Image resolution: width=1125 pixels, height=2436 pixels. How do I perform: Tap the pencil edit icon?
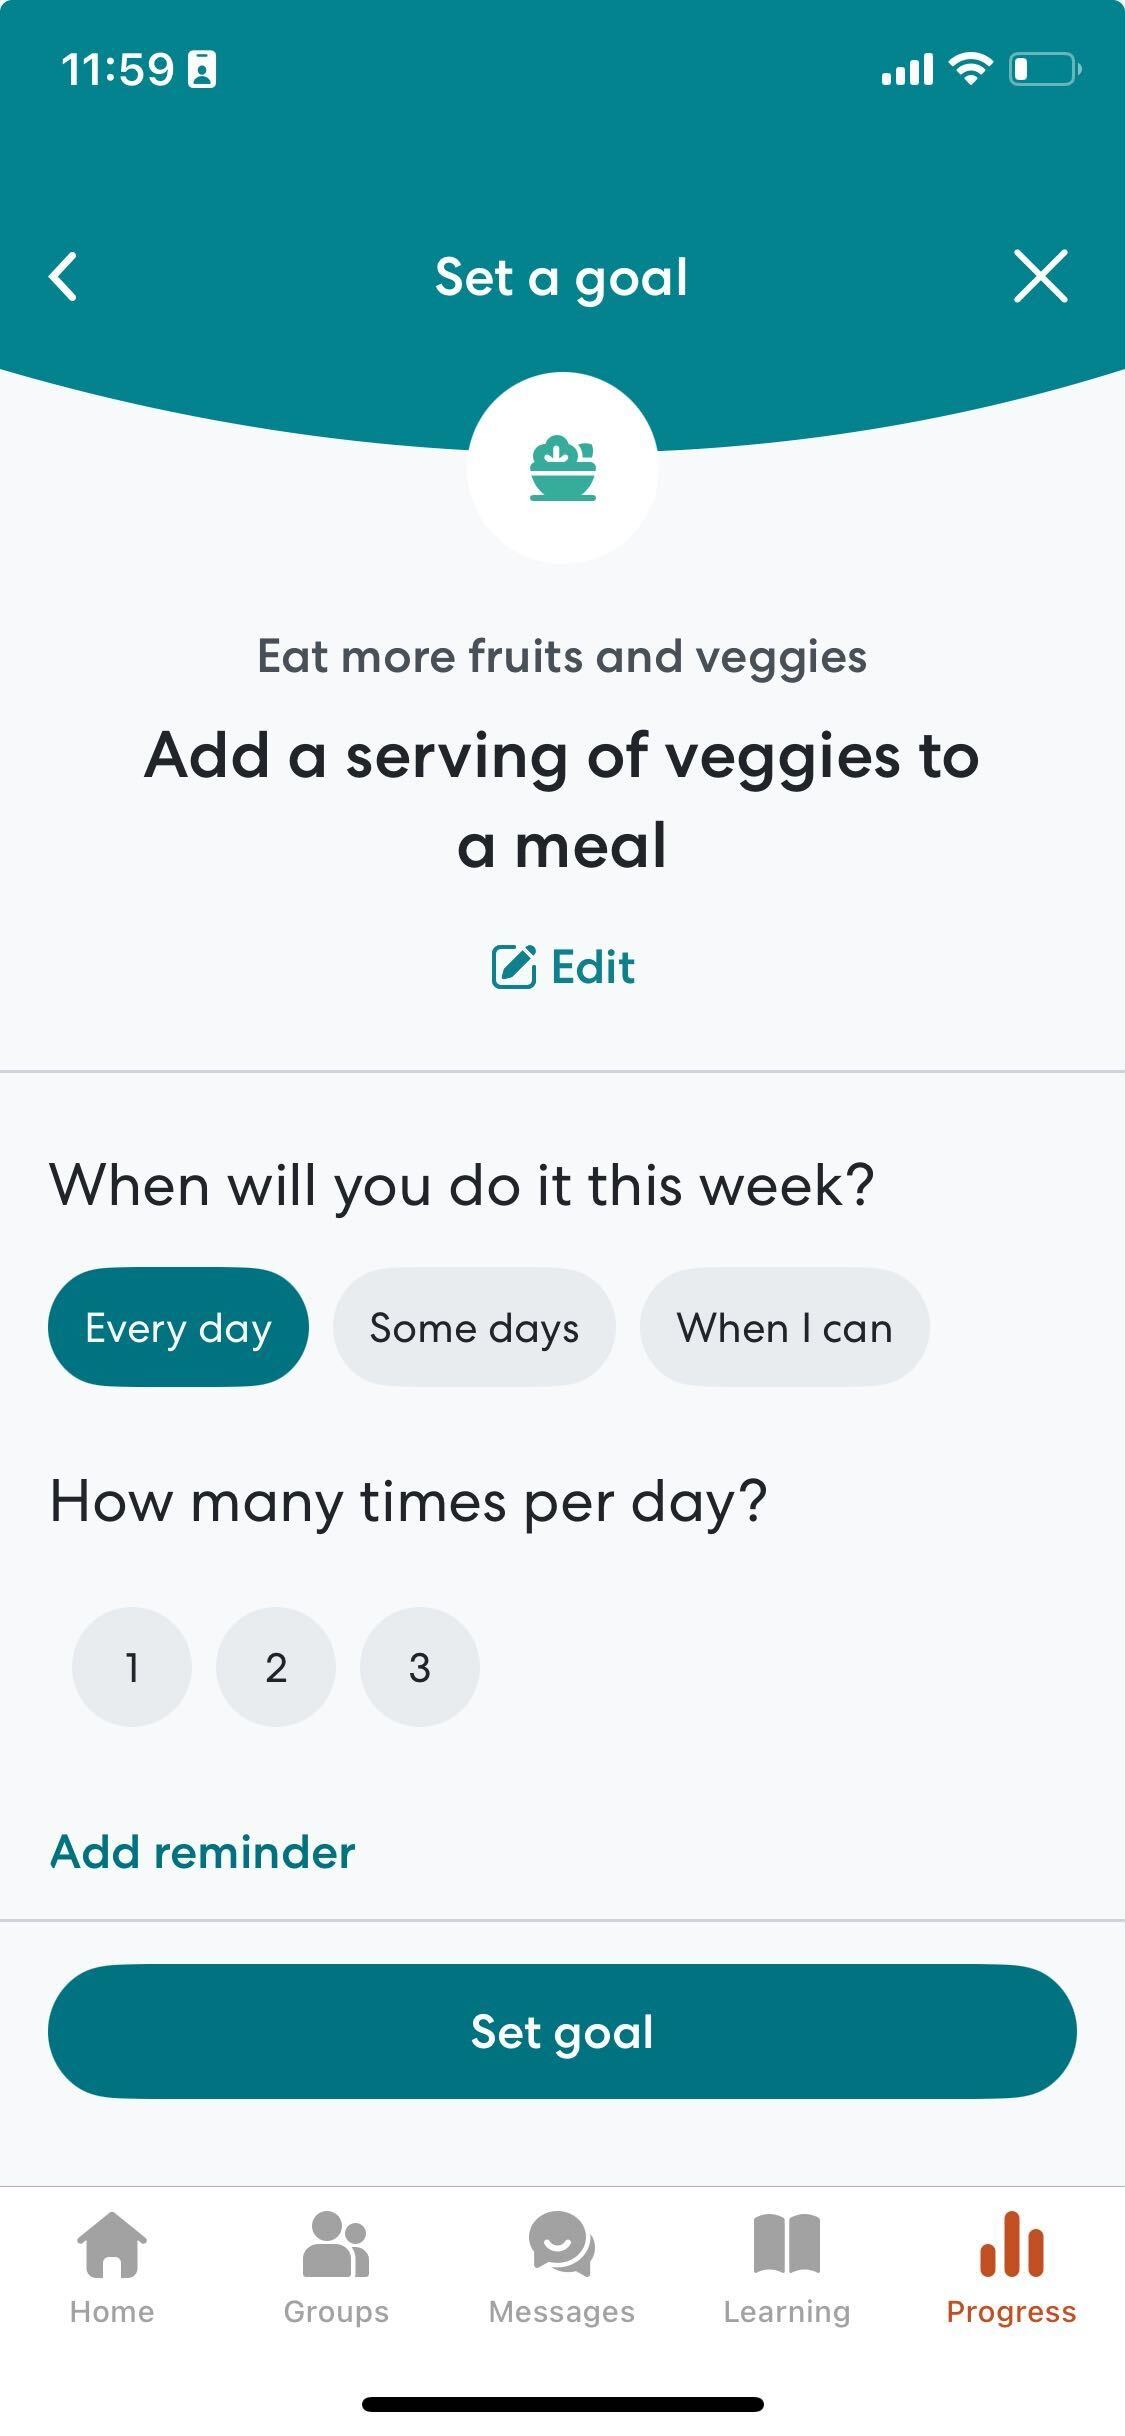pyautogui.click(x=514, y=967)
